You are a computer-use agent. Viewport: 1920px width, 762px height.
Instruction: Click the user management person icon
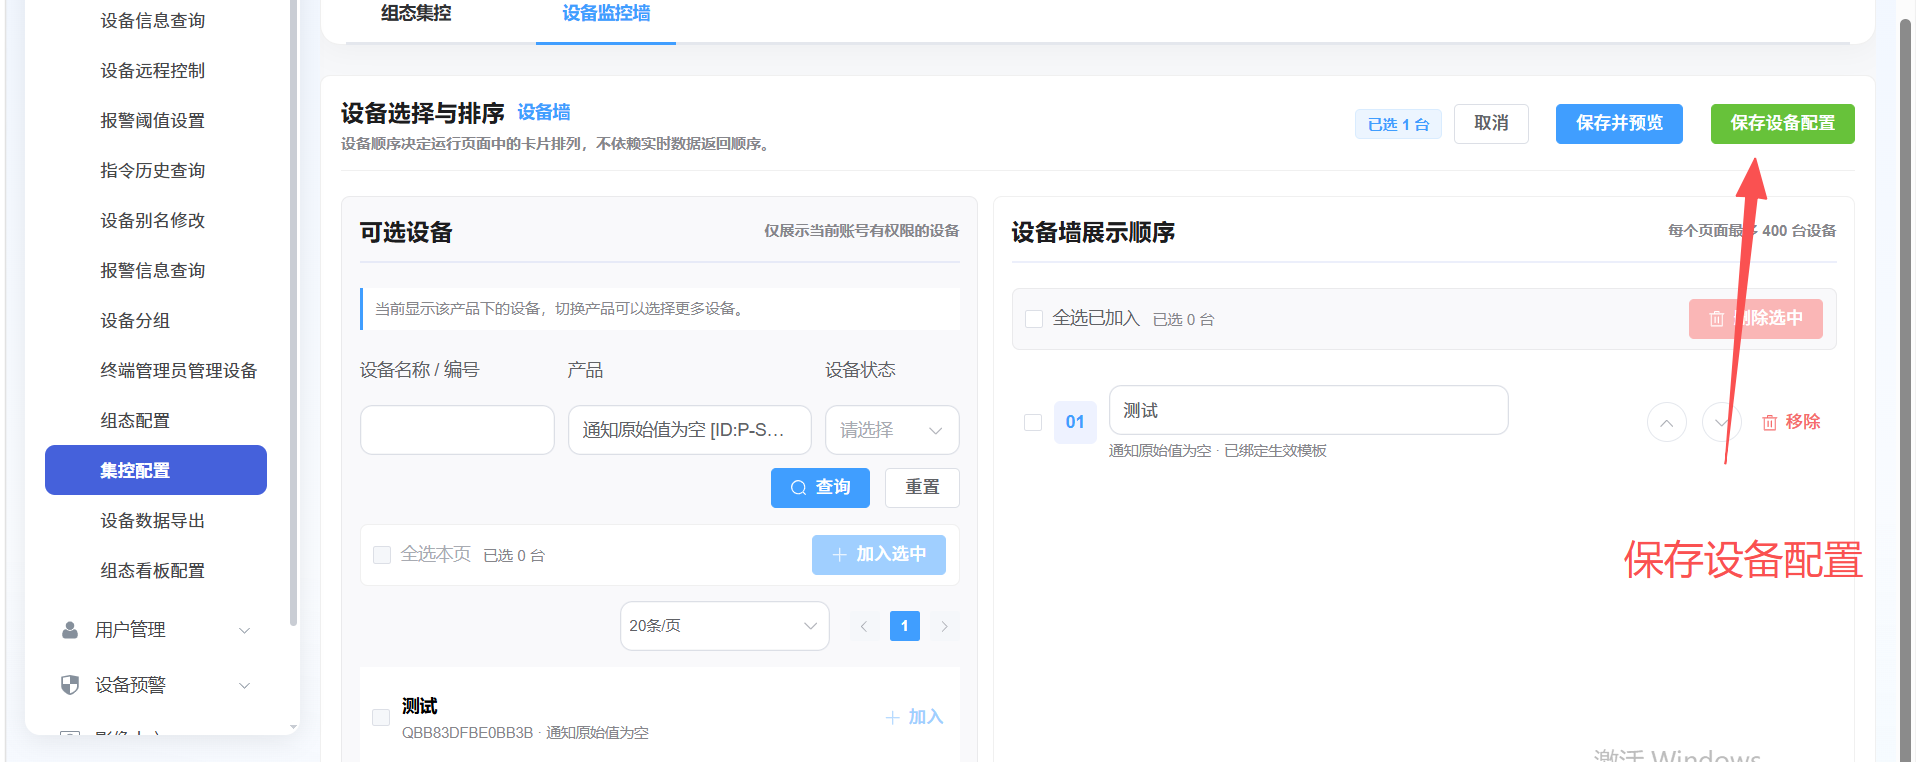click(70, 630)
